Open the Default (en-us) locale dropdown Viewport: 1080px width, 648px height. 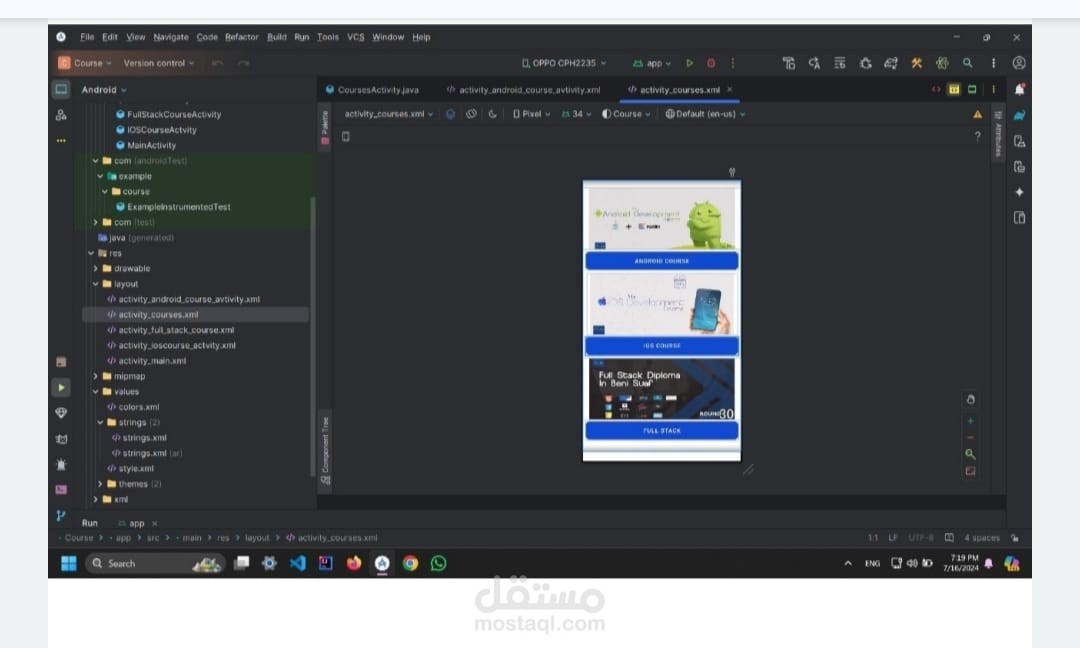(x=705, y=114)
